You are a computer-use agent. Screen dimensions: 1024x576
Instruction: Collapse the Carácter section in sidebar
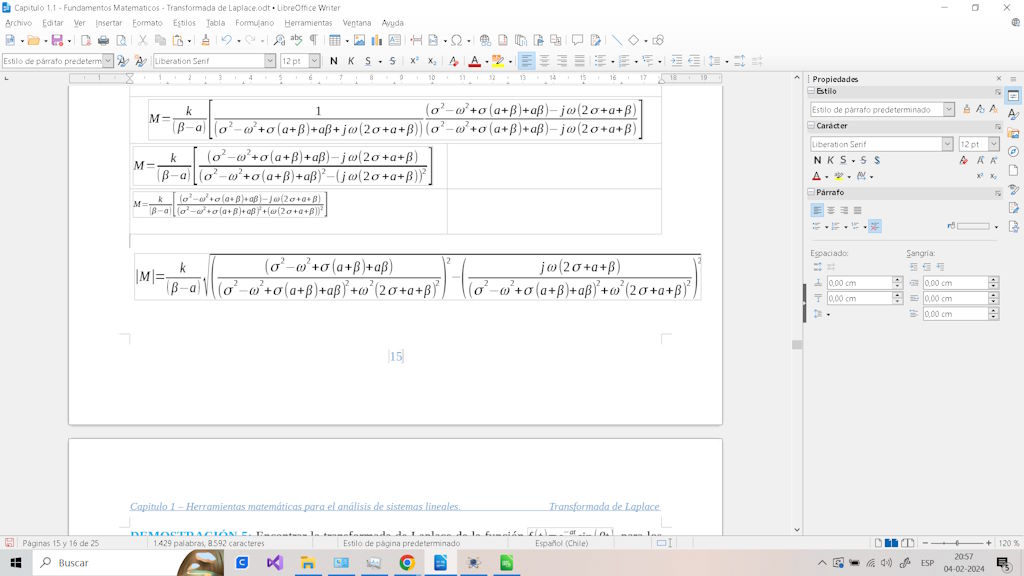pyautogui.click(x=811, y=126)
